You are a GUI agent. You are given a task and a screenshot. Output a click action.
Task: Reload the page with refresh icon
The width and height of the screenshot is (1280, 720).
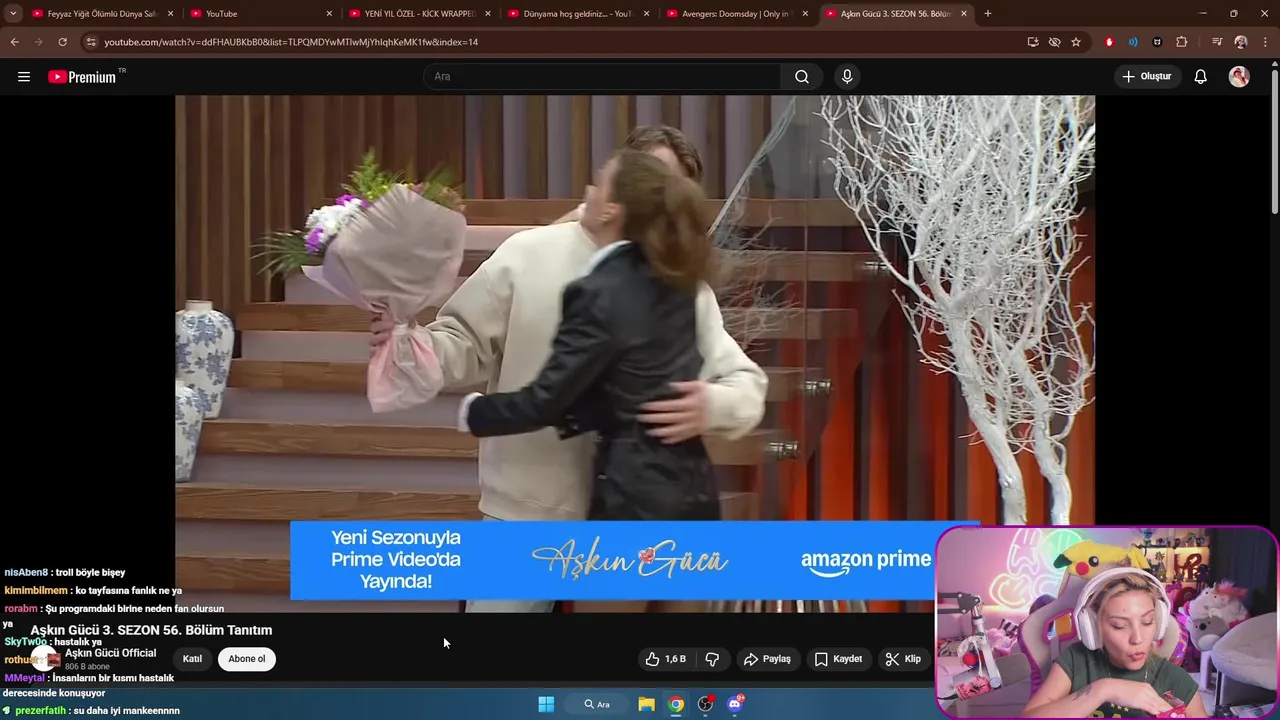[62, 42]
